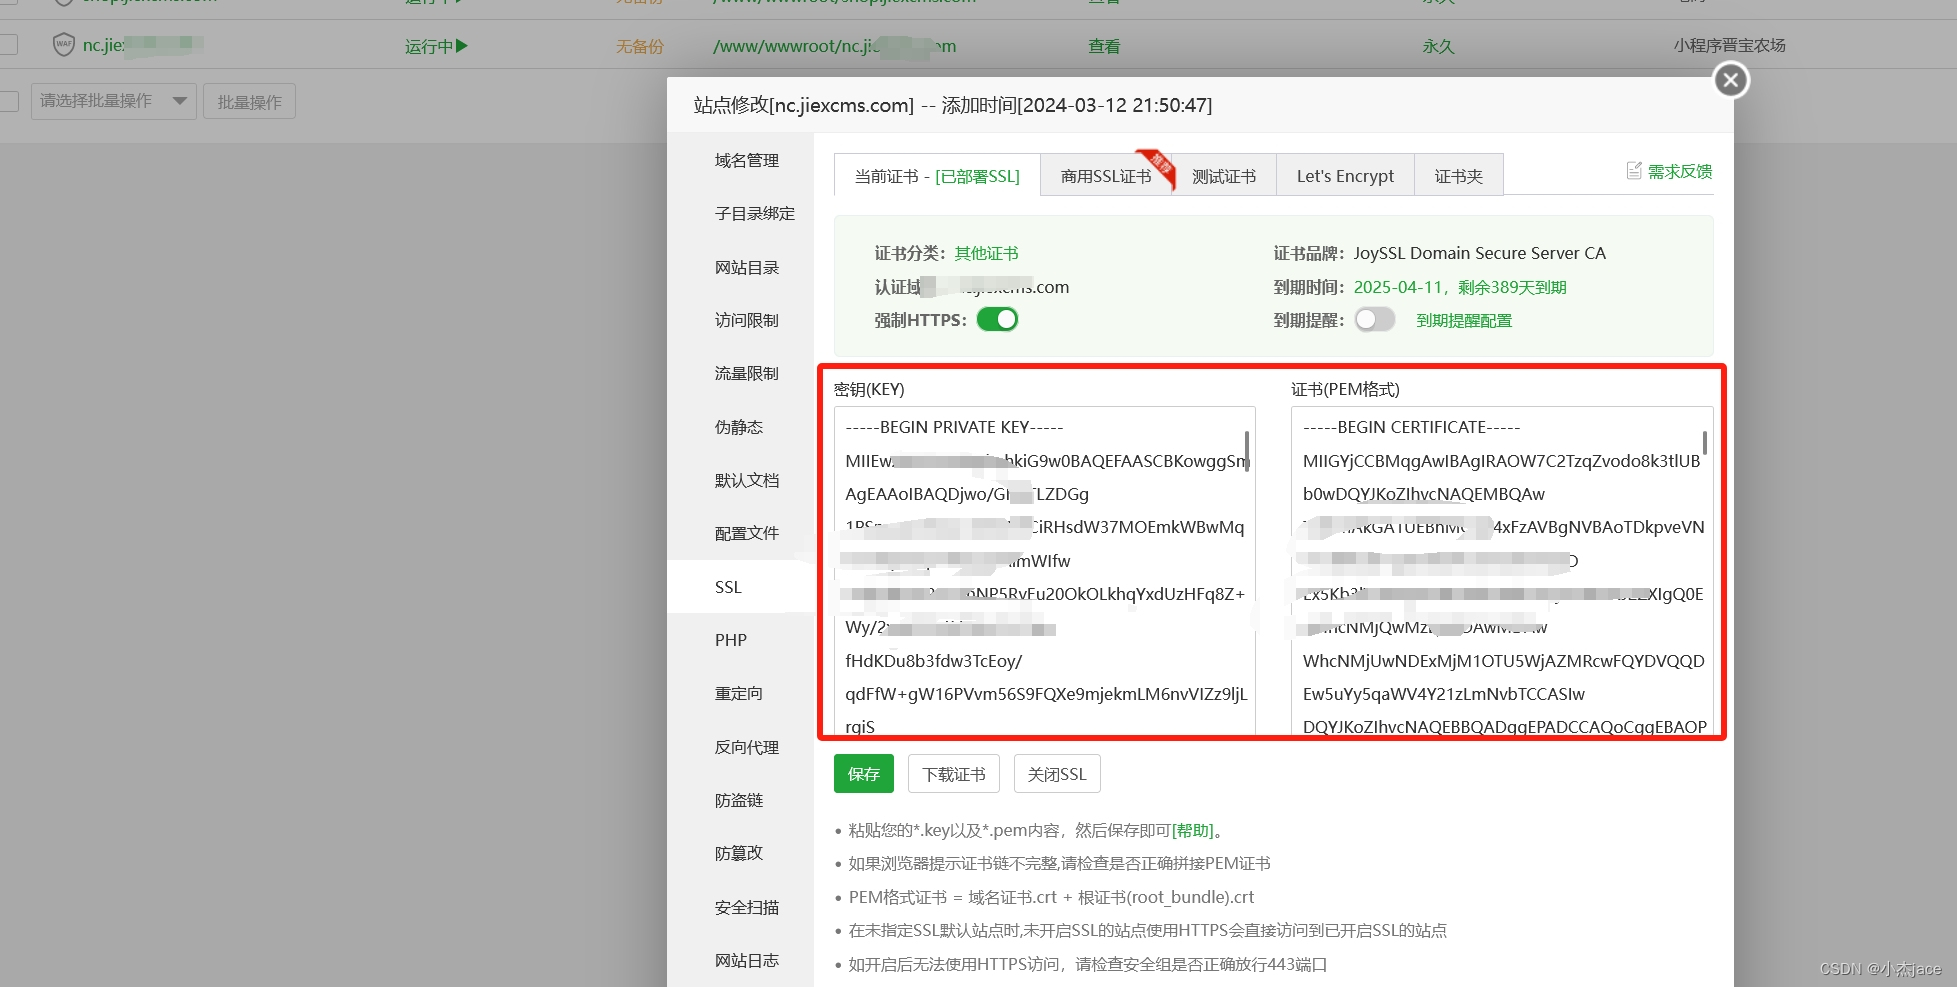
Task: Select 伪静态 in the sidebar
Action: pos(738,427)
